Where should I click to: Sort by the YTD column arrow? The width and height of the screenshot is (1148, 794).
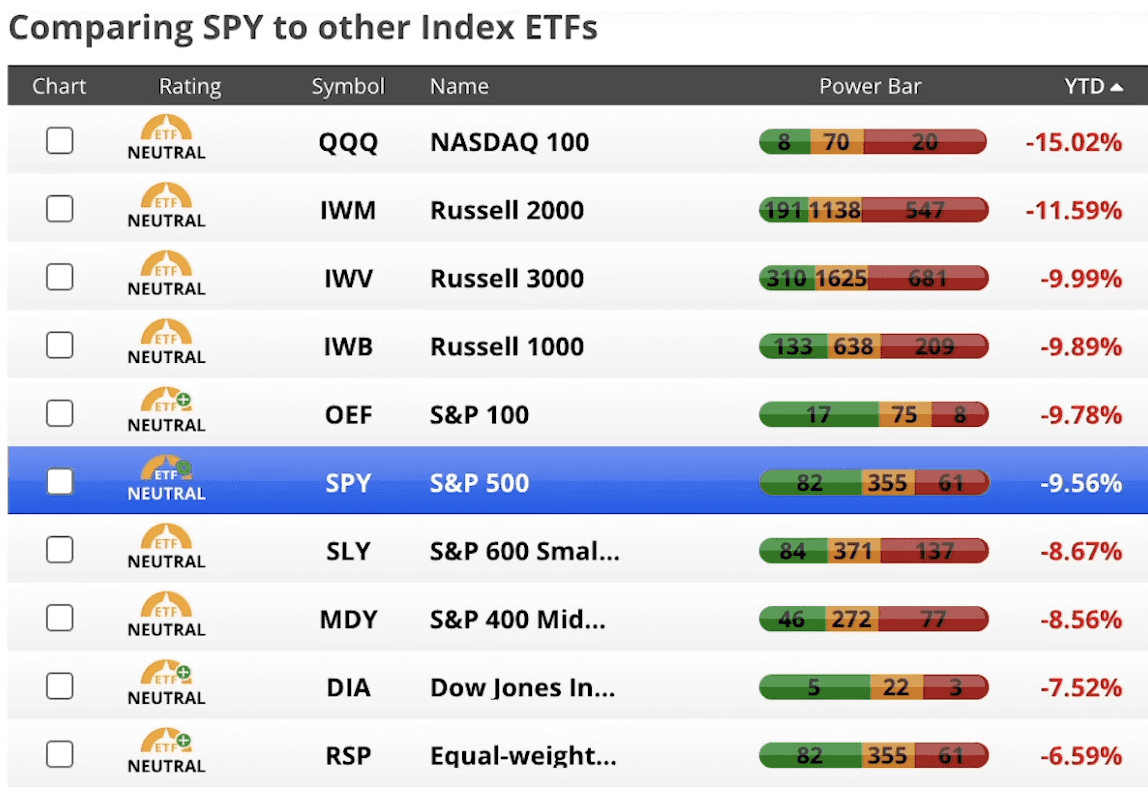click(x=1117, y=87)
